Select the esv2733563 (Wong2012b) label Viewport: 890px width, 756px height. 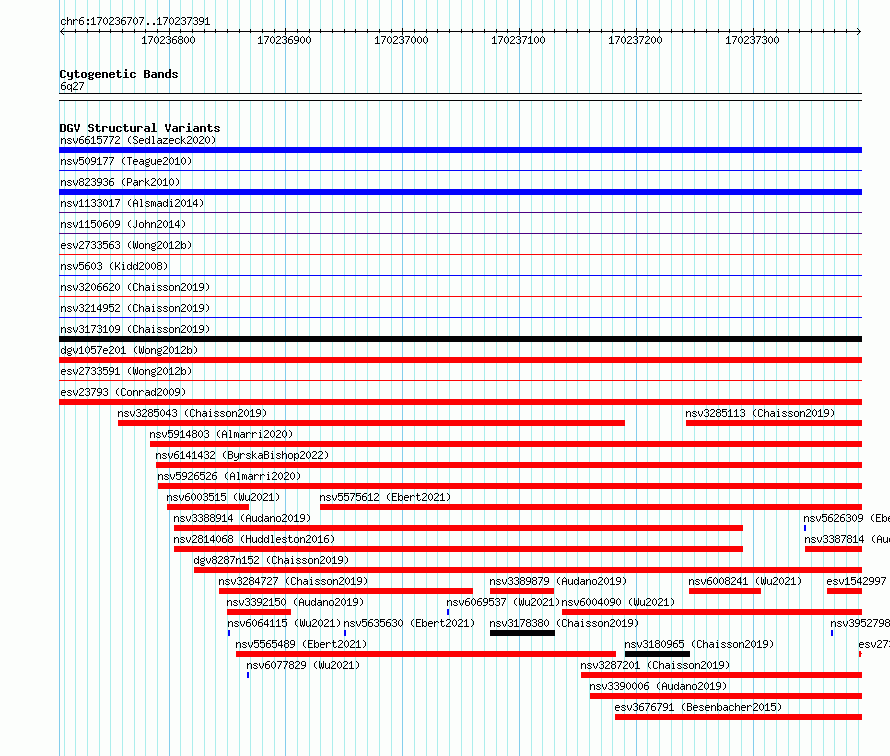pos(126,245)
